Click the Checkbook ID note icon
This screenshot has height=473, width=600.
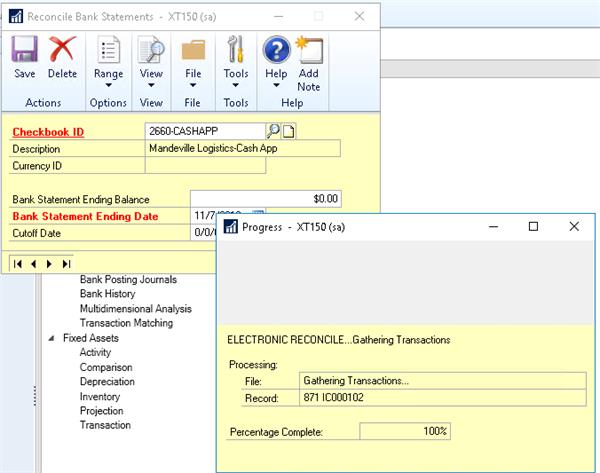tap(289, 131)
